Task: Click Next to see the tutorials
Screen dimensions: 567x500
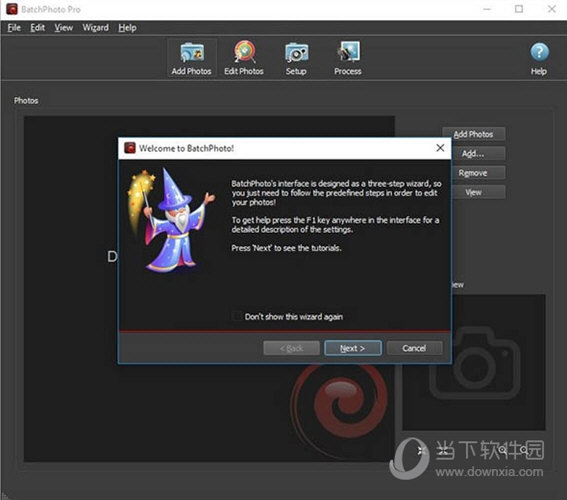Action: 353,348
